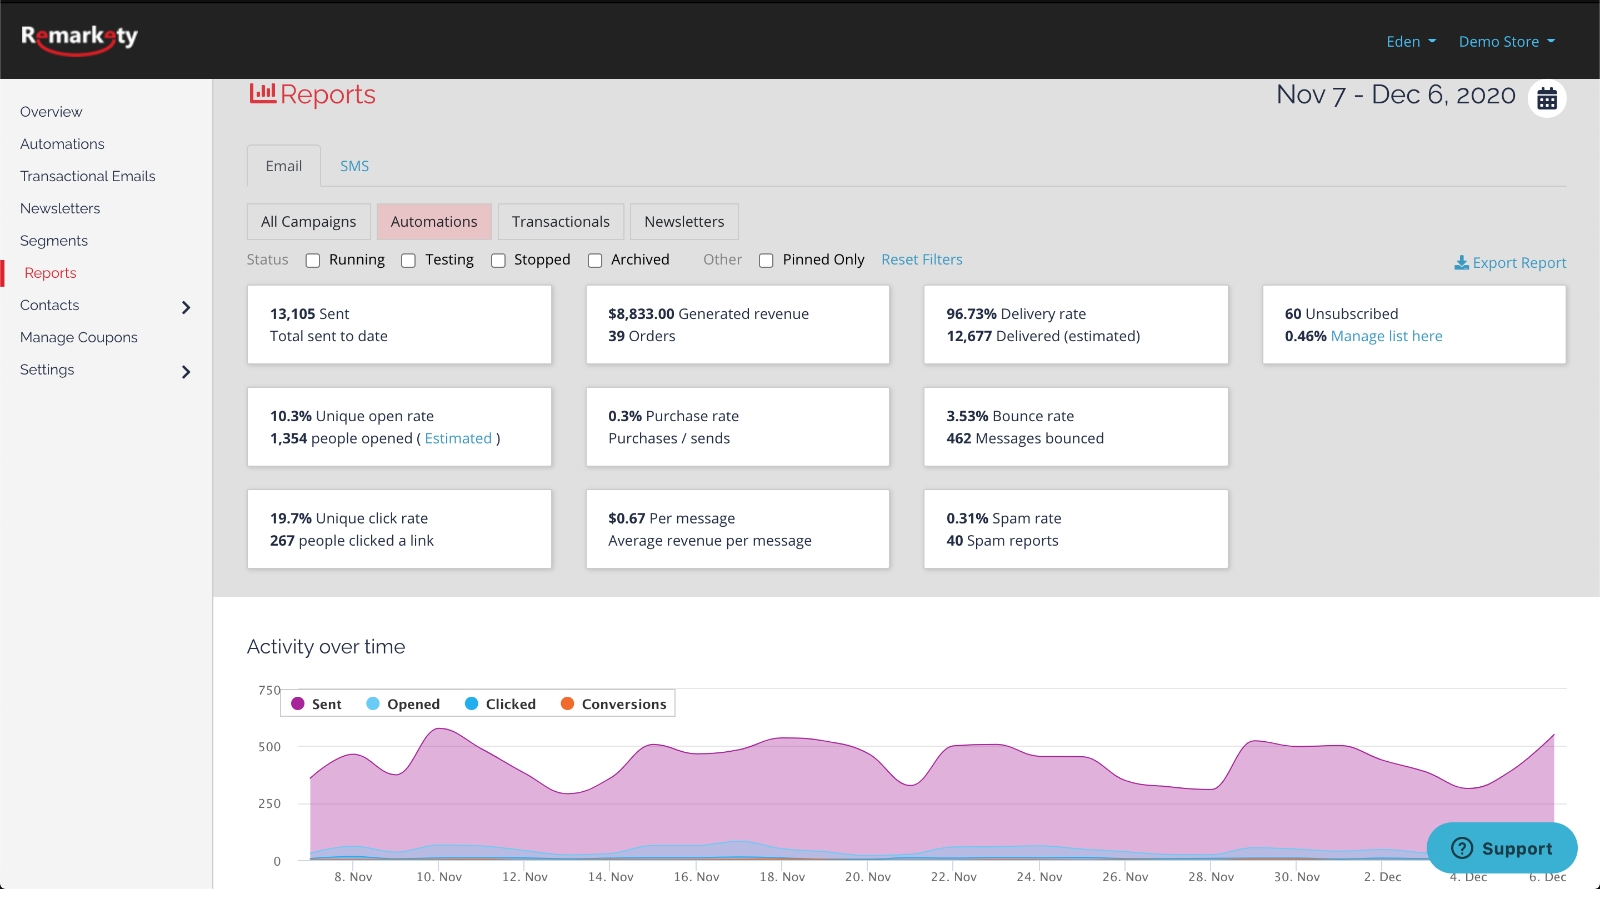Open Manage Coupons in sidebar
1600x909 pixels.
[79, 337]
